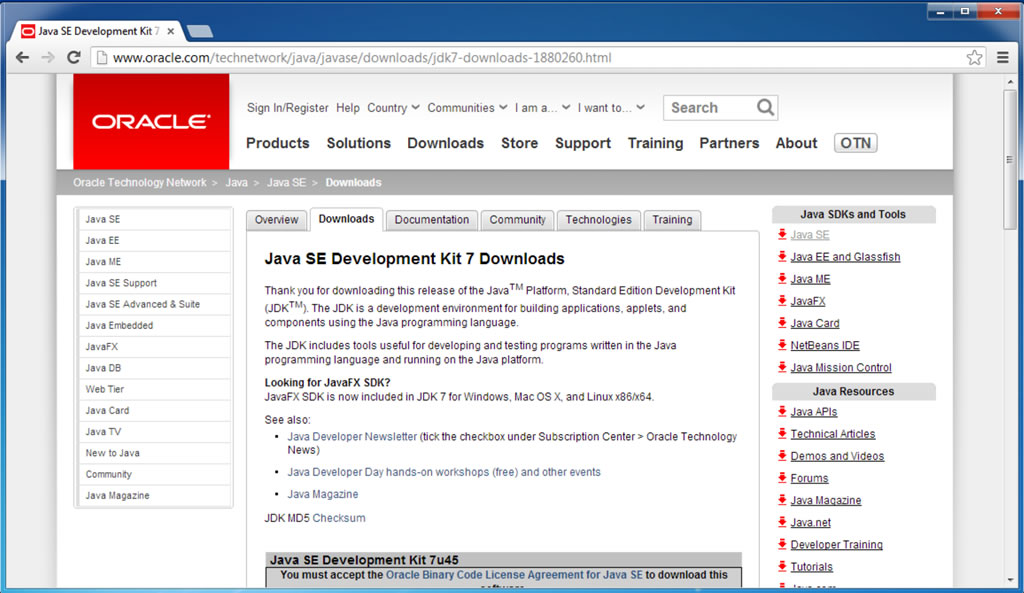Click the page icon in address bar
Viewport: 1024px width, 593px height.
[x=101, y=57]
